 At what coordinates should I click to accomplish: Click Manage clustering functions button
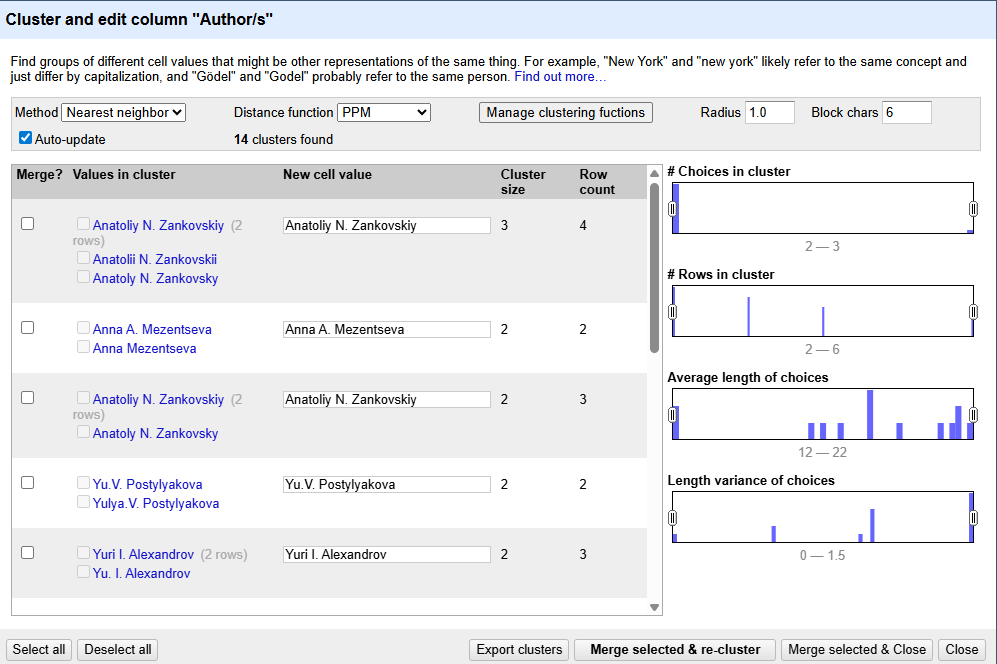tap(566, 113)
